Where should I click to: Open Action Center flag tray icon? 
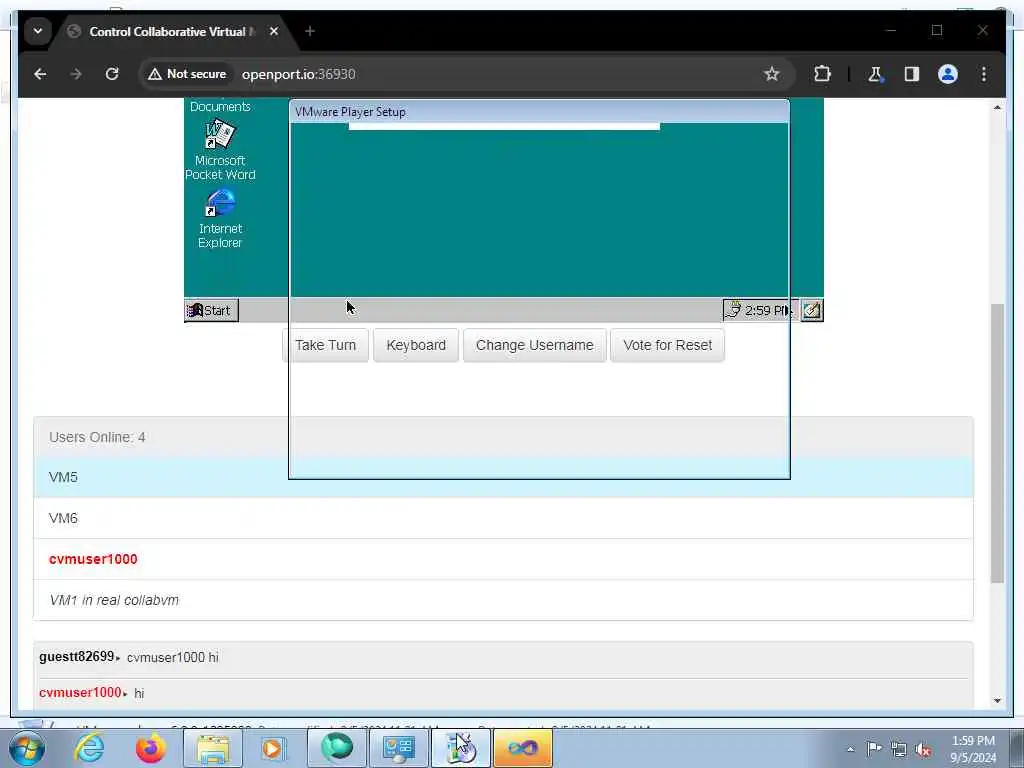[874, 749]
